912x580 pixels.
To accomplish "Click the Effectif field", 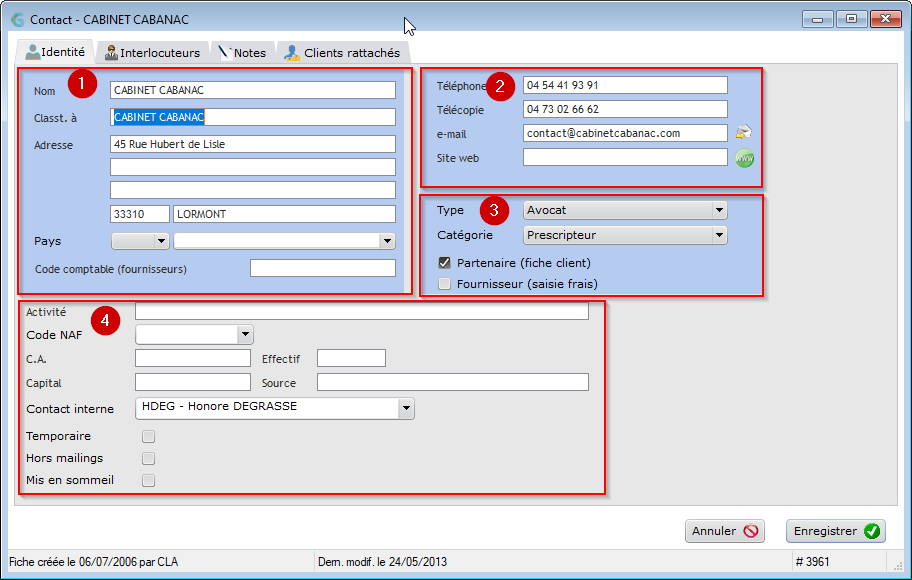I will (351, 358).
